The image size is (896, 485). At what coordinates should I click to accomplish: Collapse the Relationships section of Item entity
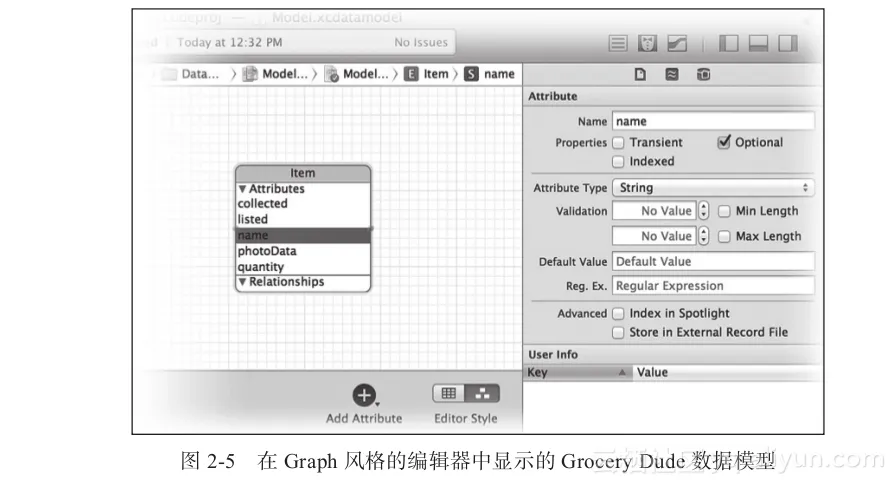(242, 282)
